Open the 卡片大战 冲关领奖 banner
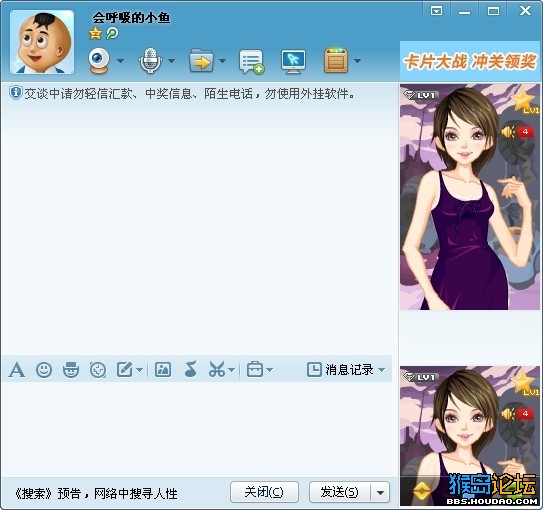 coord(470,61)
